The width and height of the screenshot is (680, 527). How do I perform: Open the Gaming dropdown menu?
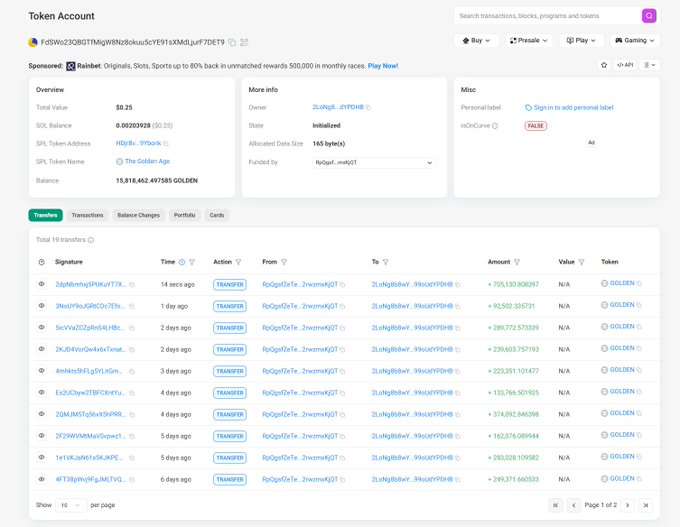634,41
